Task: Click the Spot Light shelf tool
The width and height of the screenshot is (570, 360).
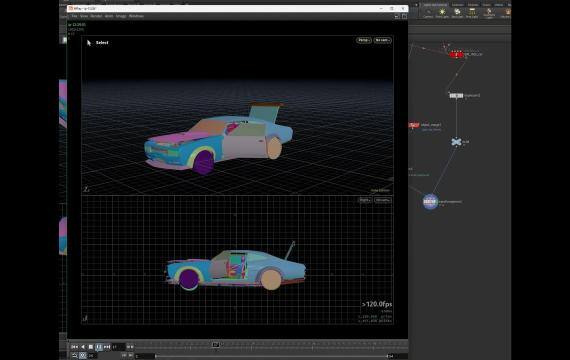Action: [457, 13]
